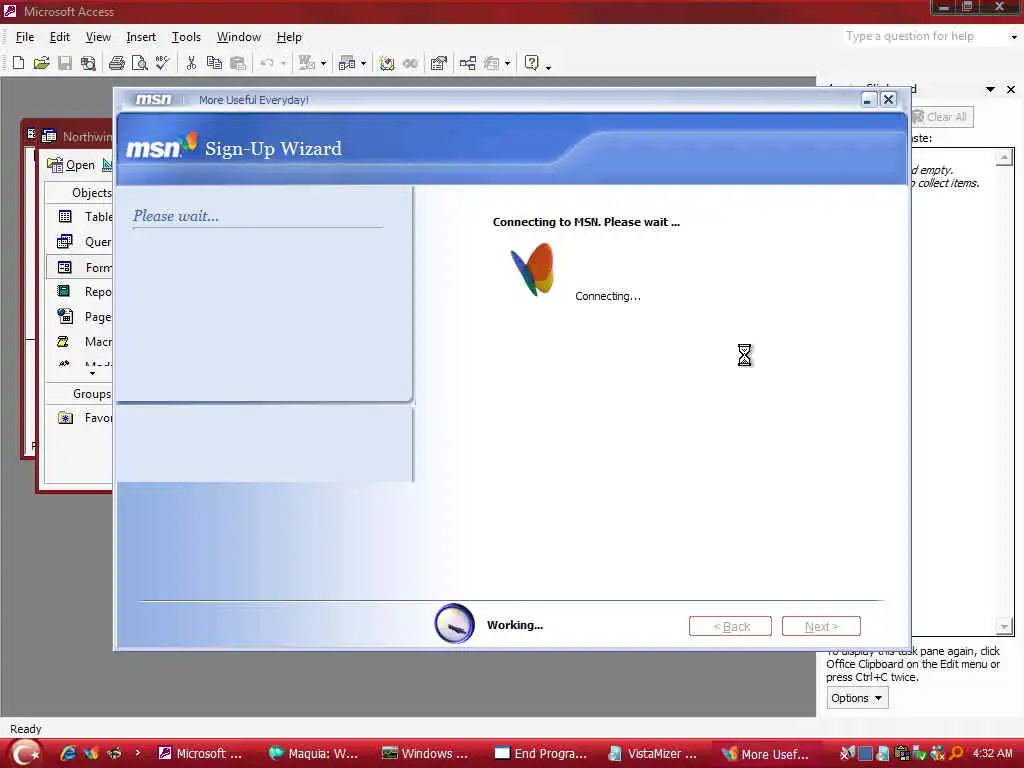Viewport: 1024px width, 768px height.
Task: Click the Save floppy disk icon
Action: coord(65,63)
